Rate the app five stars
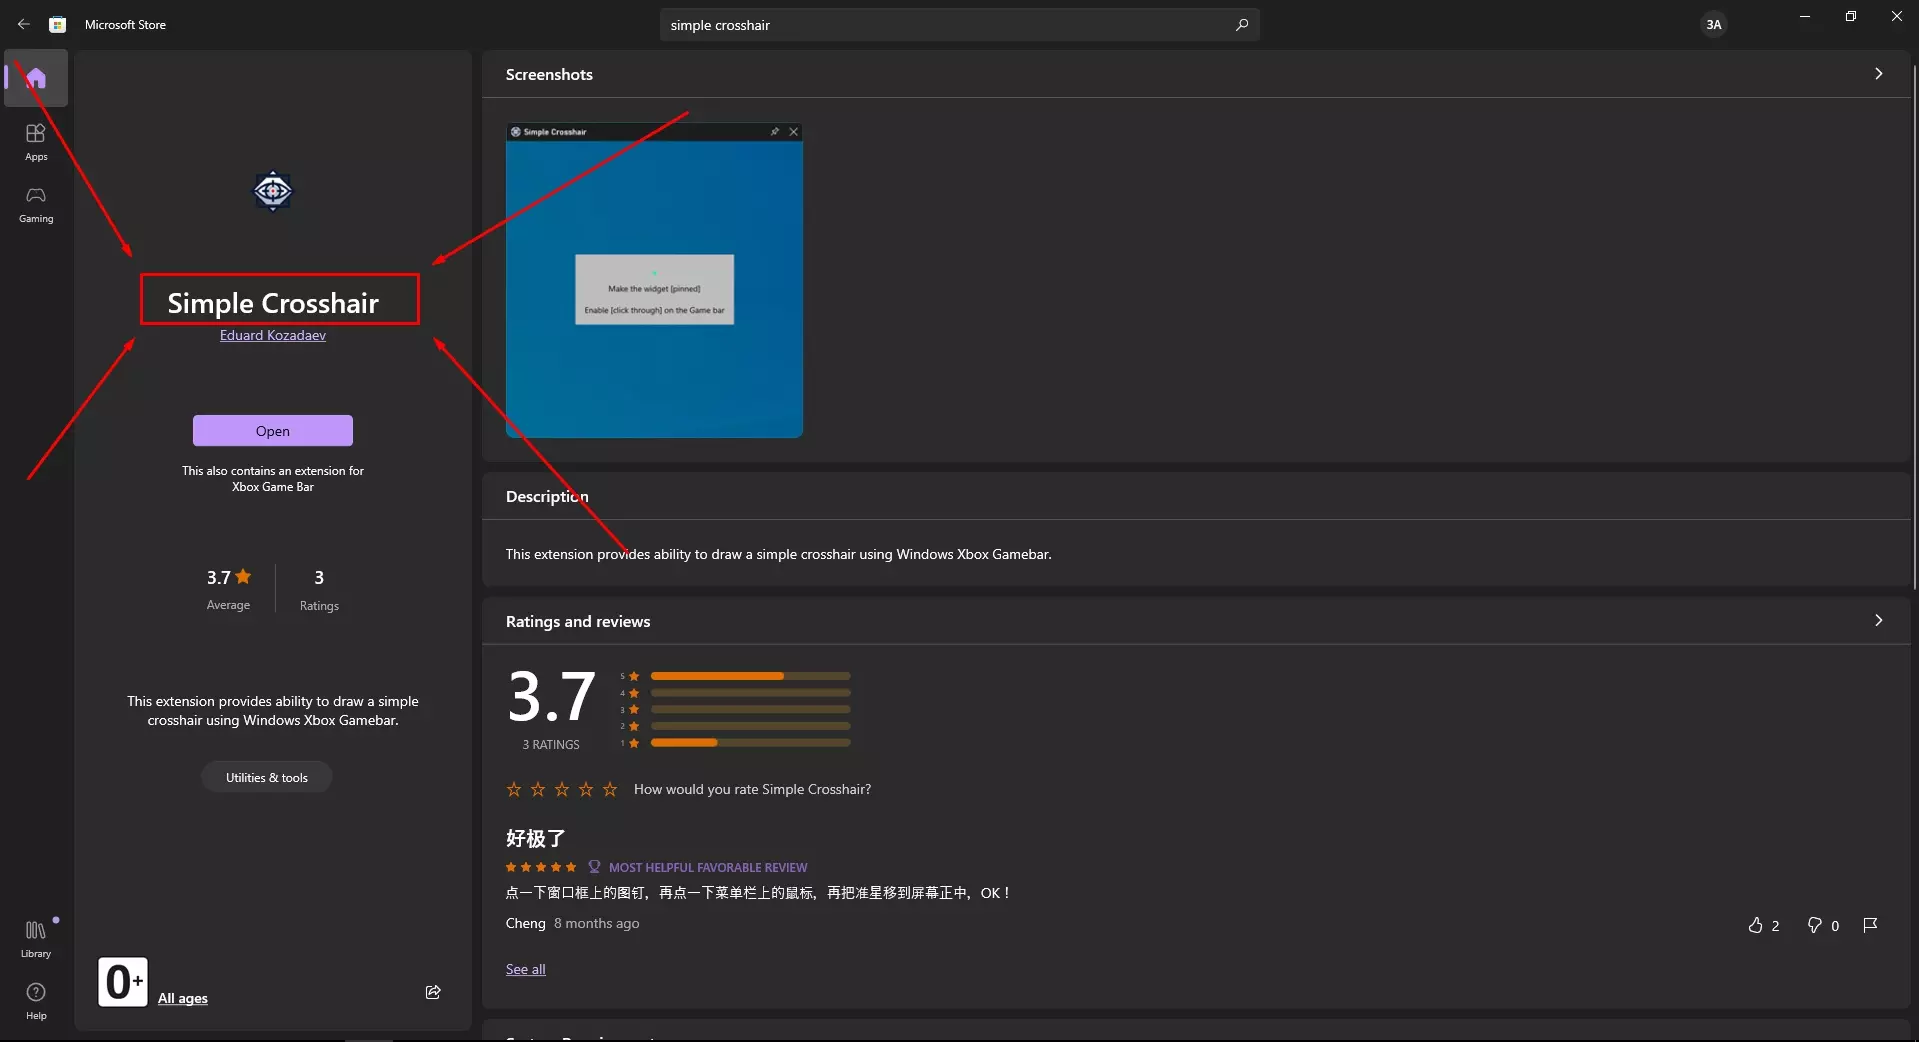The width and height of the screenshot is (1919, 1042). click(610, 790)
